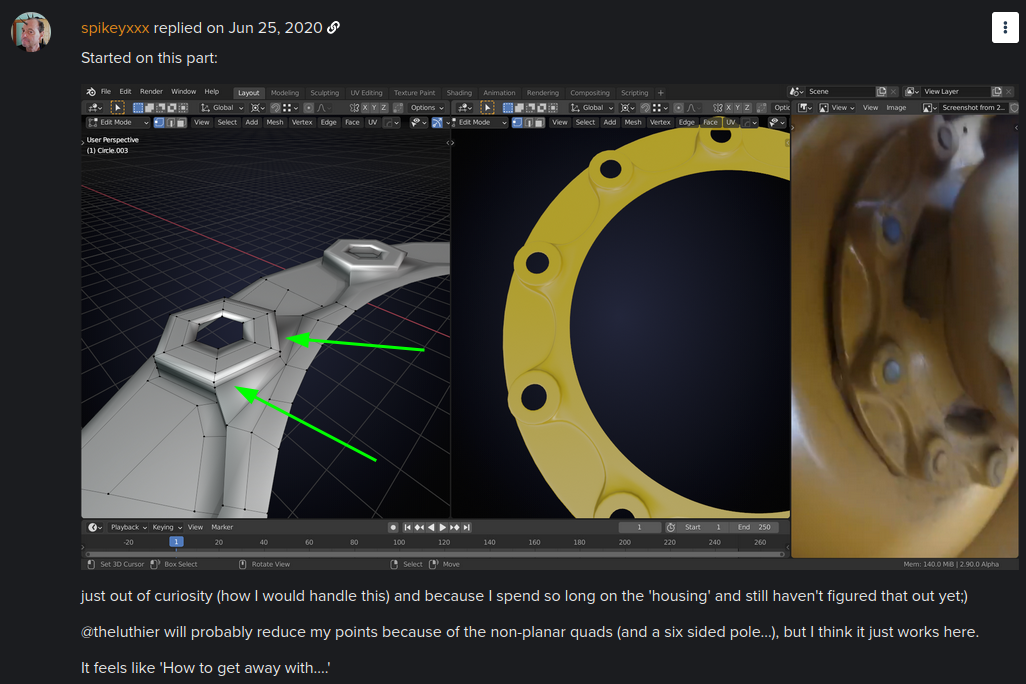Open the three-dot post options menu

tap(1005, 28)
